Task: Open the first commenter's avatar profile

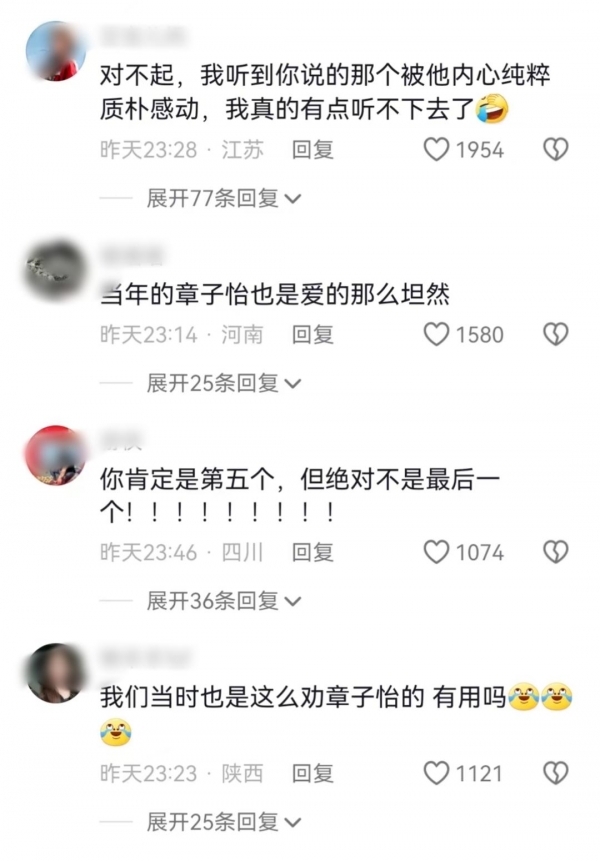Action: [x=55, y=51]
